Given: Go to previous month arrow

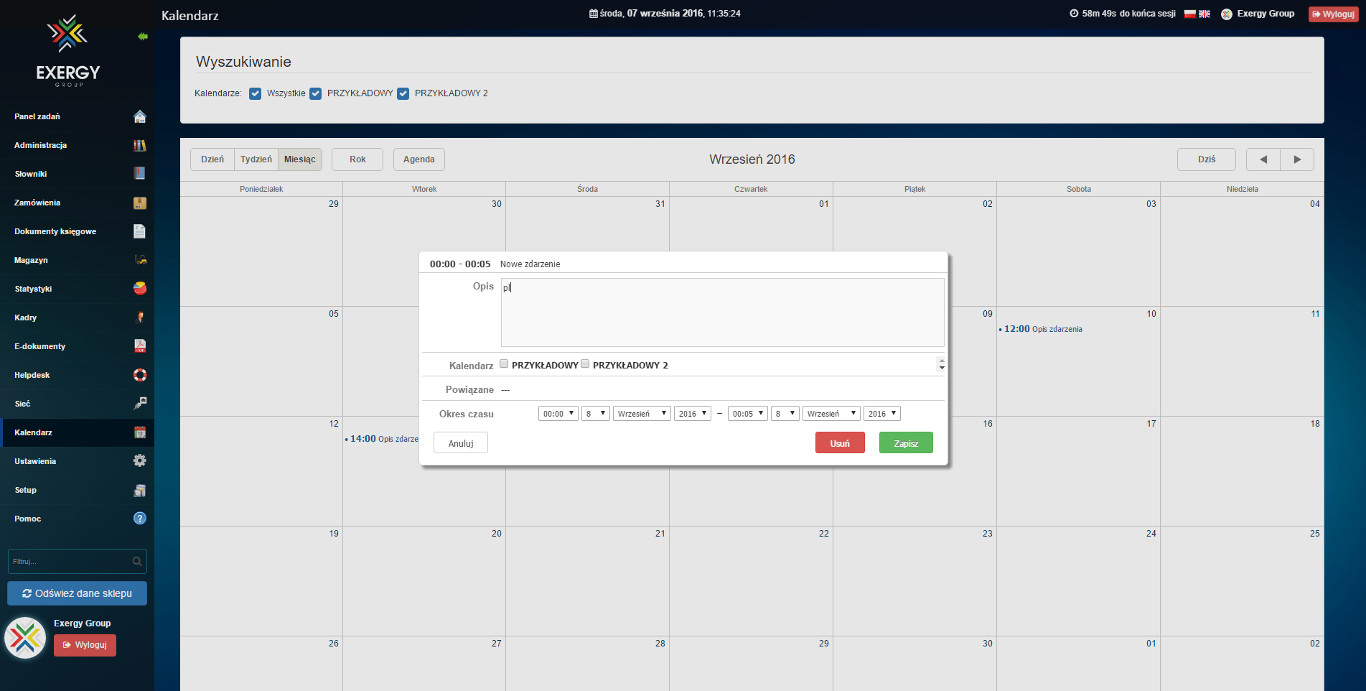Looking at the screenshot, I should point(1263,159).
